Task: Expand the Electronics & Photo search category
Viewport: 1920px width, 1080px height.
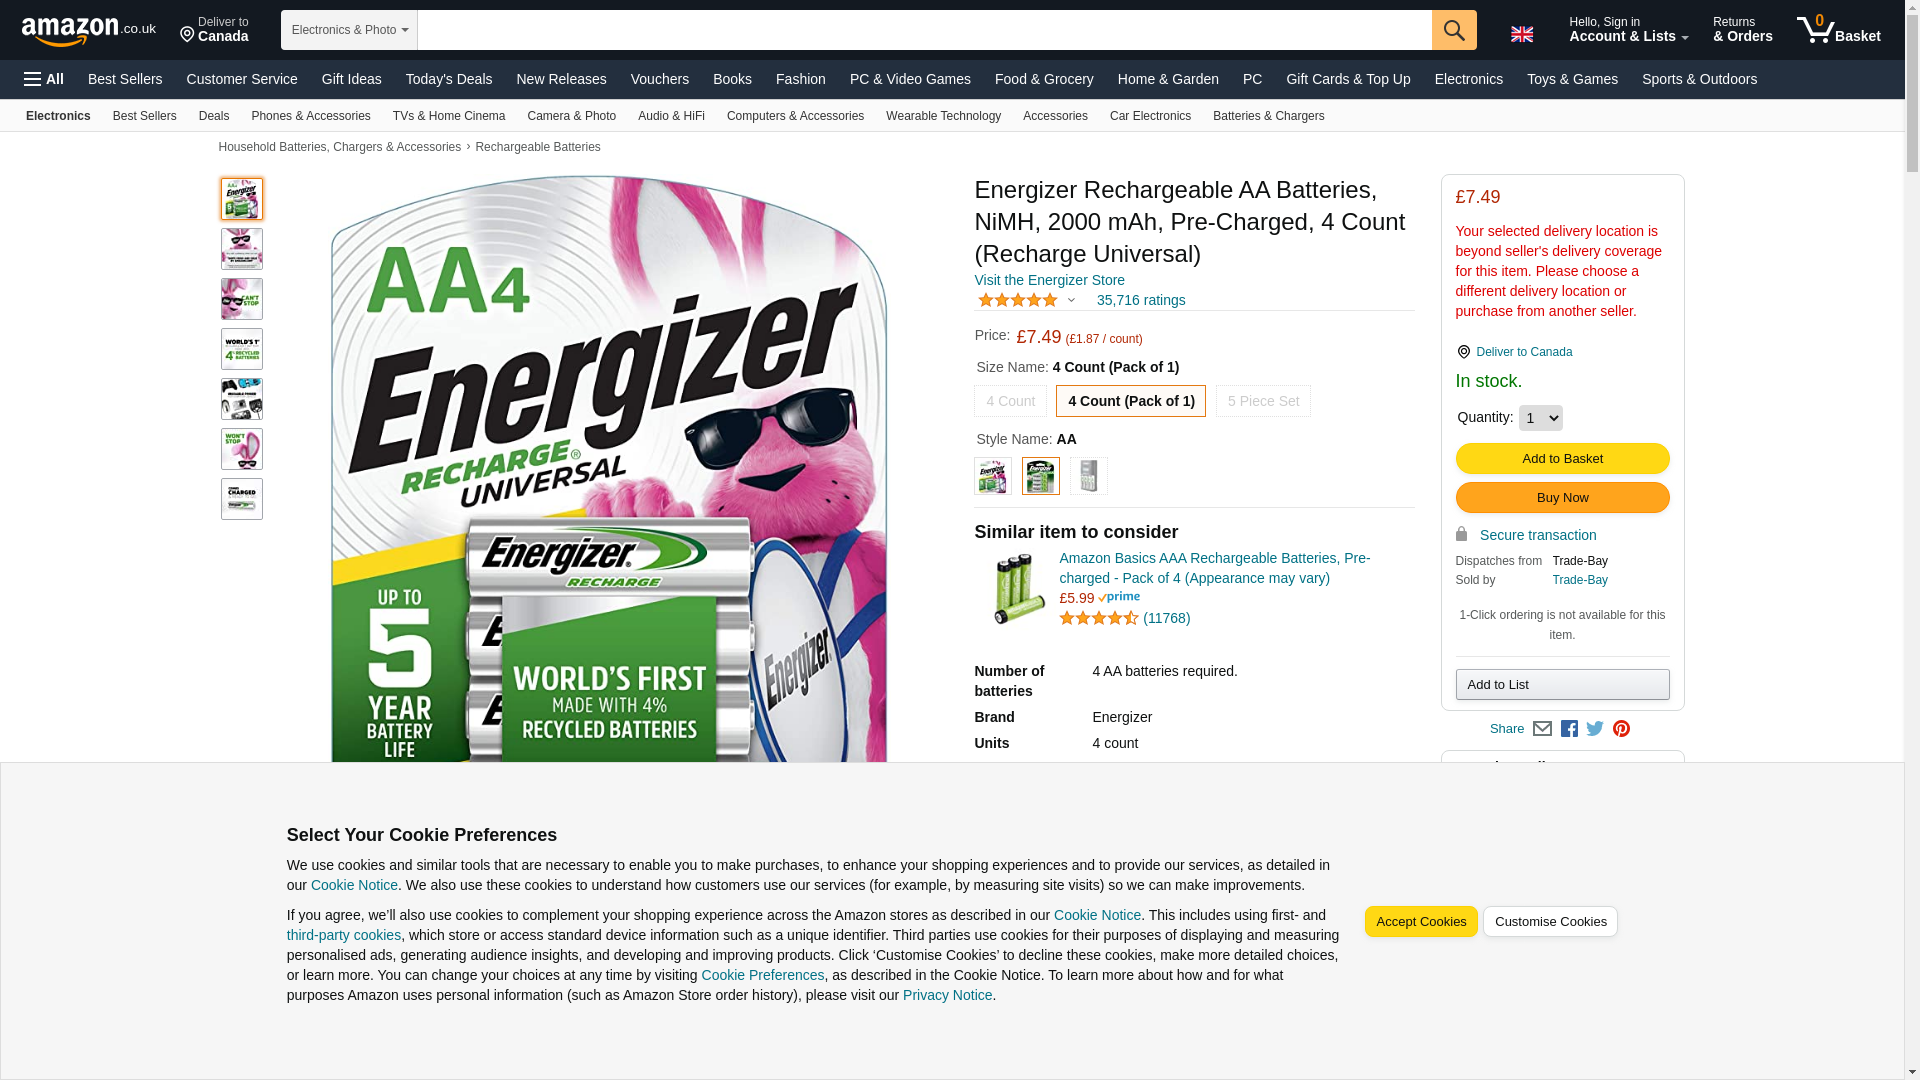Action: click(349, 30)
